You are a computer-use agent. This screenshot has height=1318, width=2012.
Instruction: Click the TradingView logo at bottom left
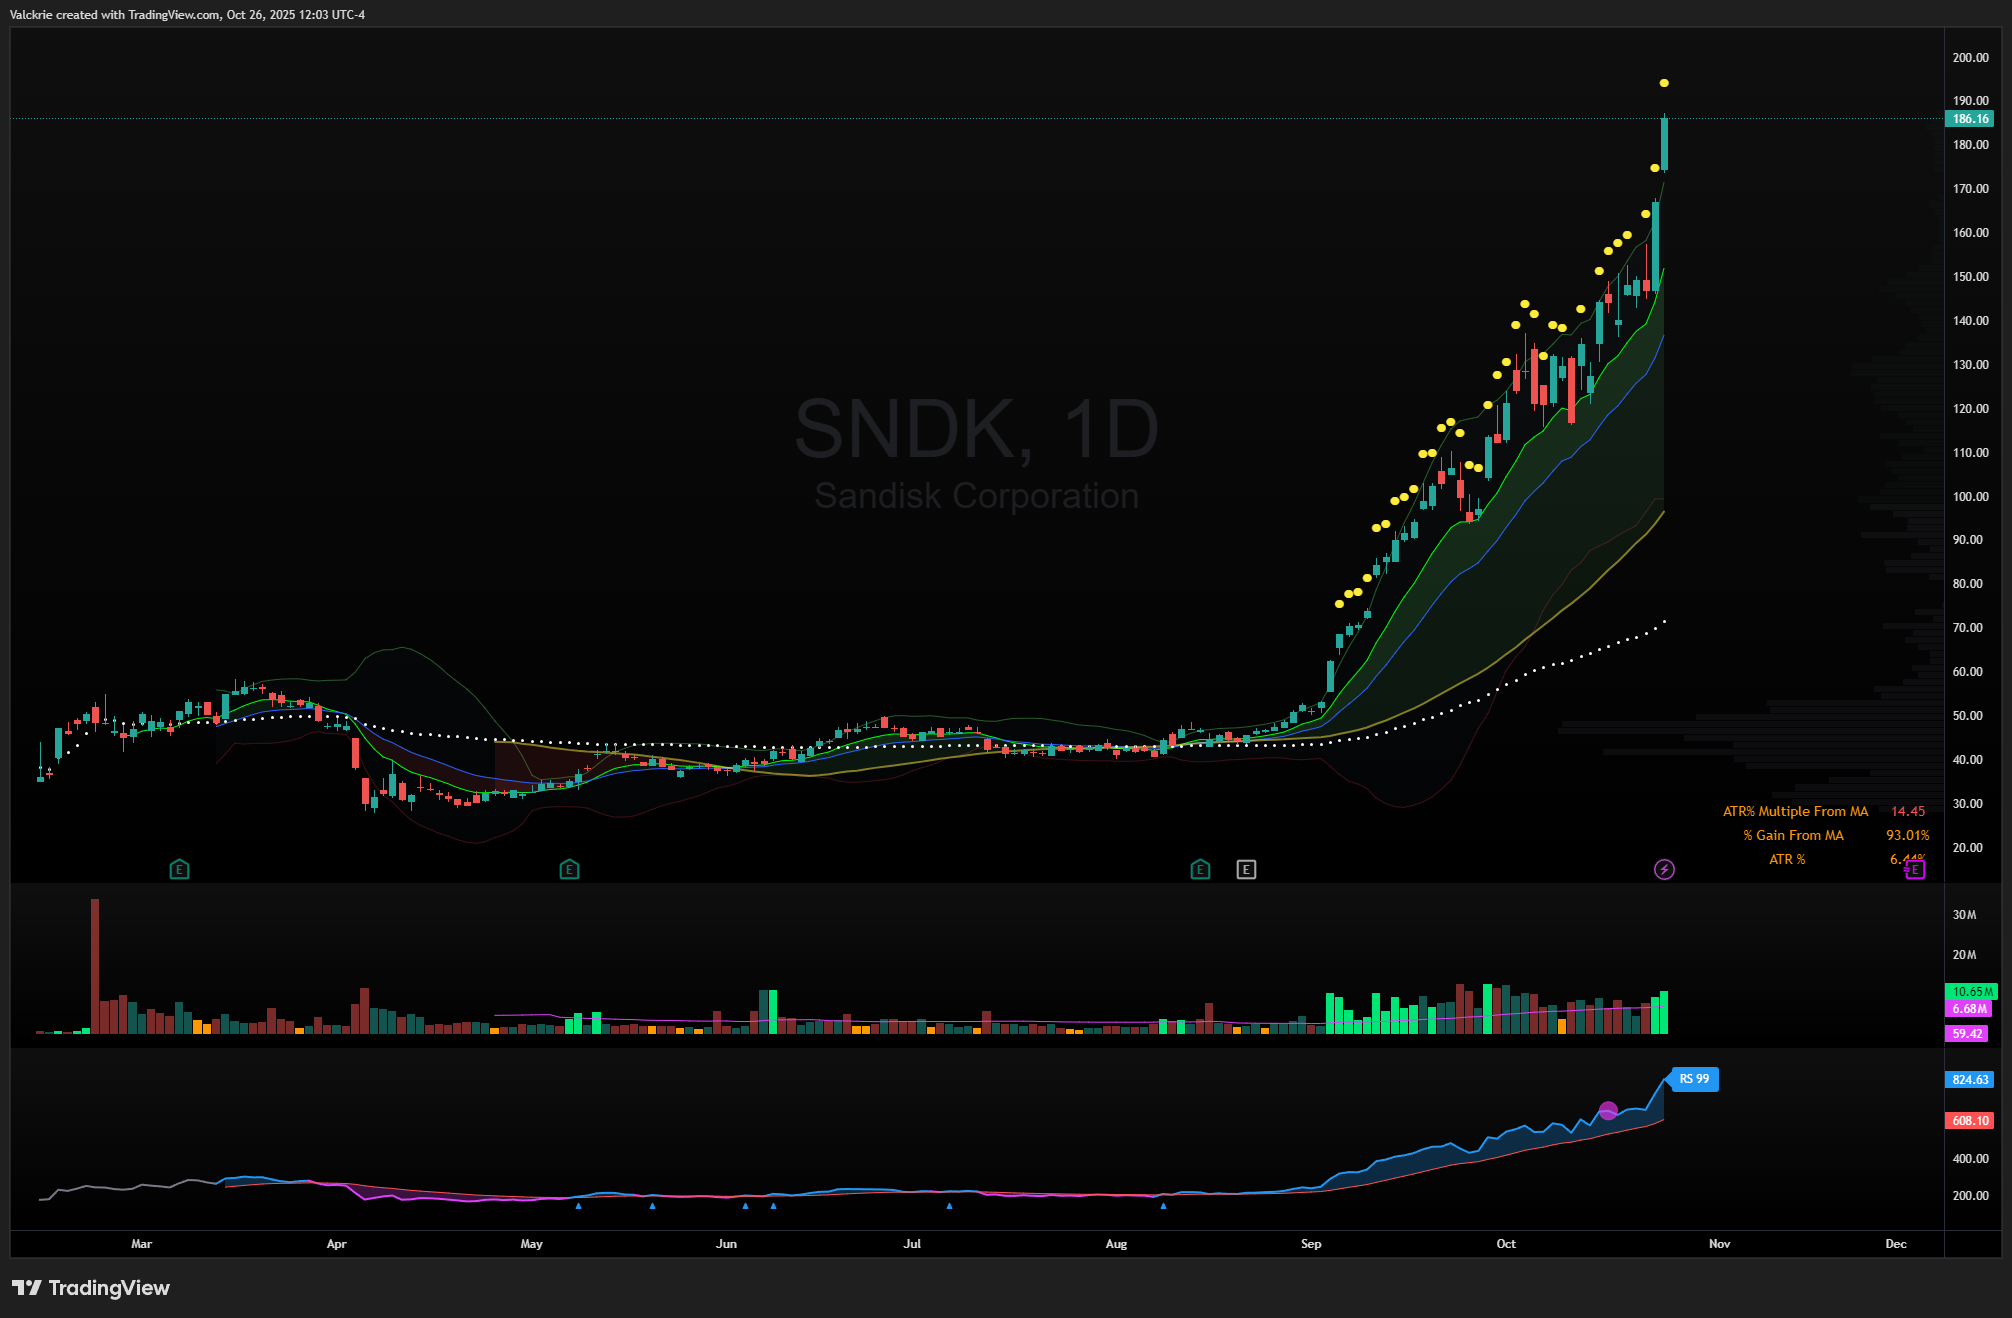coord(91,1288)
